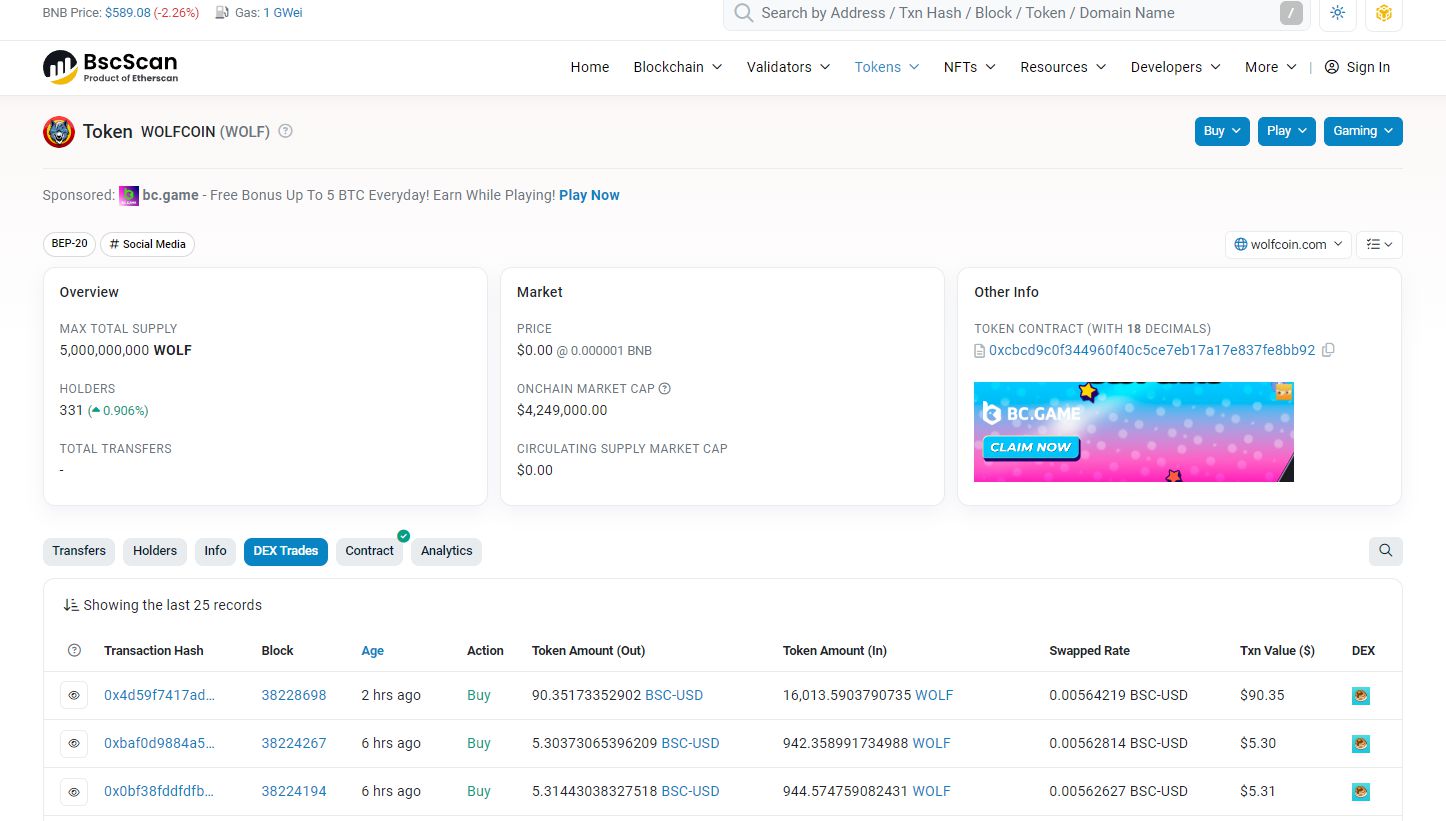1446x821 pixels.
Task: Switch to the Holders tab
Action: 155,551
